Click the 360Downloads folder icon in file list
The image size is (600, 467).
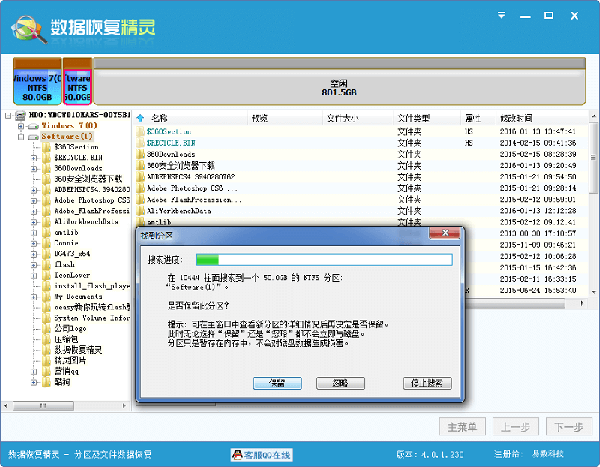tap(140, 154)
